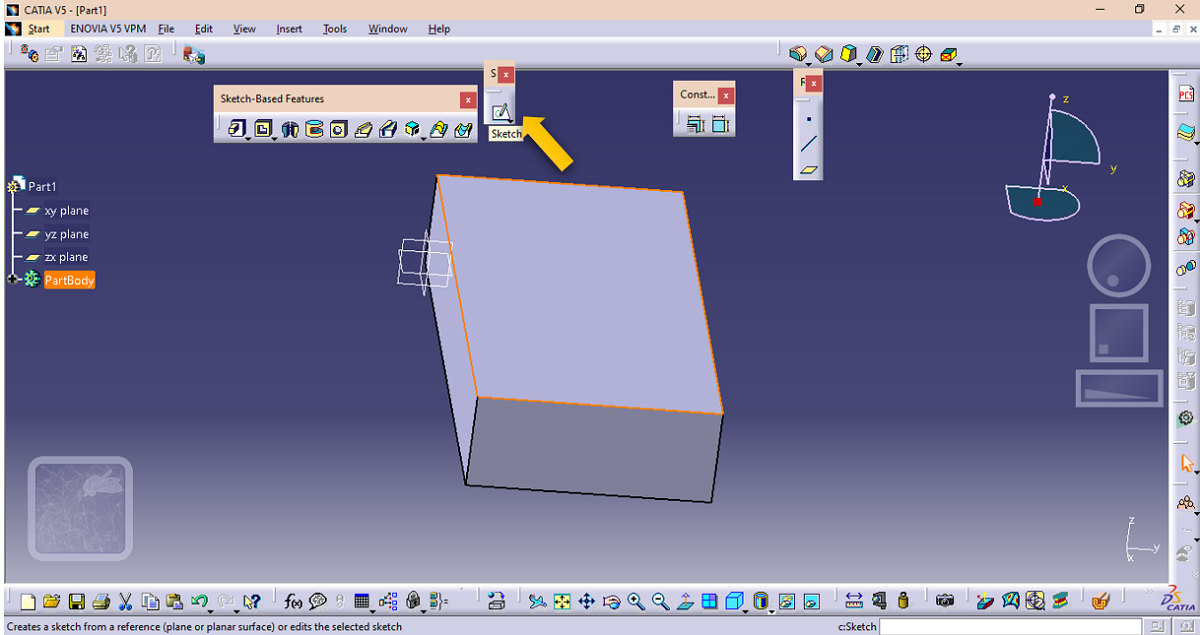The image size is (1200, 635).
Task: Open the View mode cube dropdown arrow
Action: 746,607
